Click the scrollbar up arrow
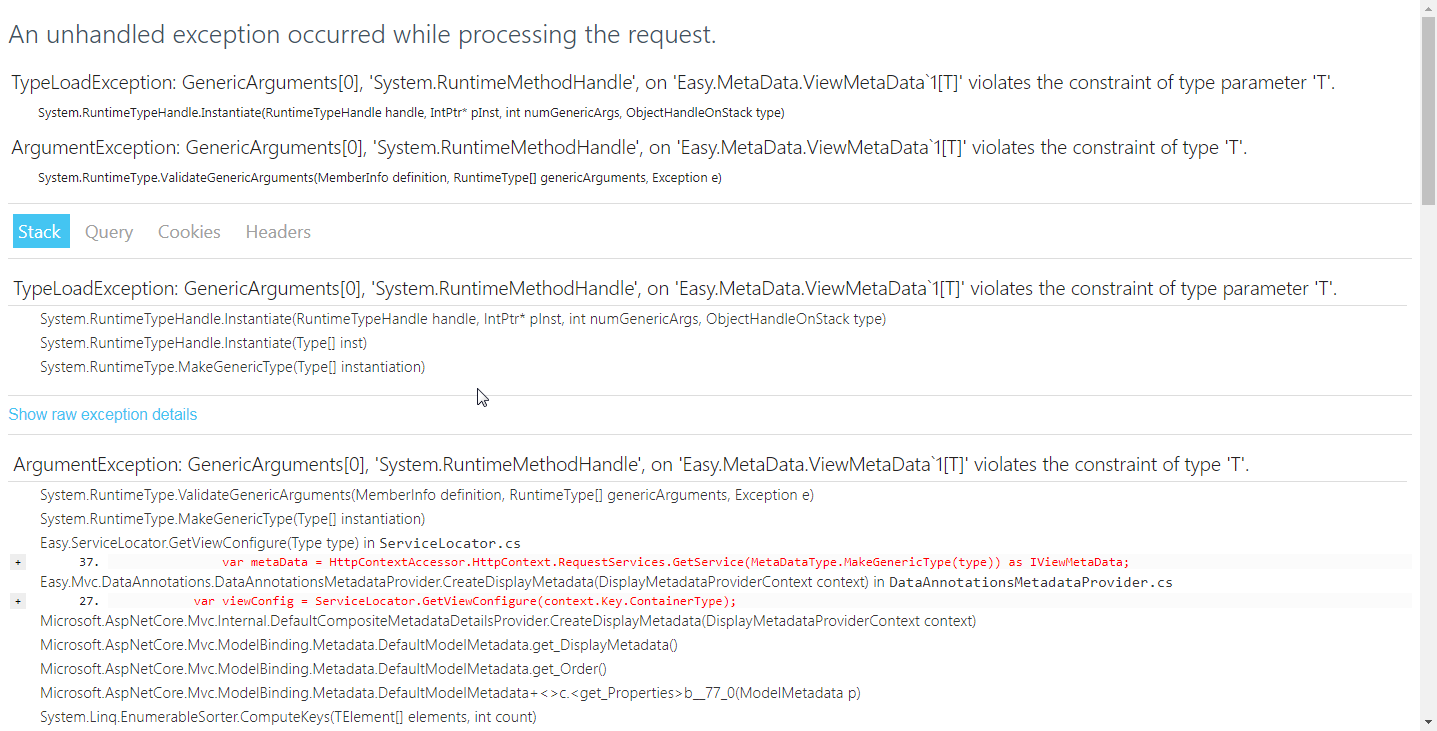Viewport: 1437px width, 731px height. pos(1429,8)
